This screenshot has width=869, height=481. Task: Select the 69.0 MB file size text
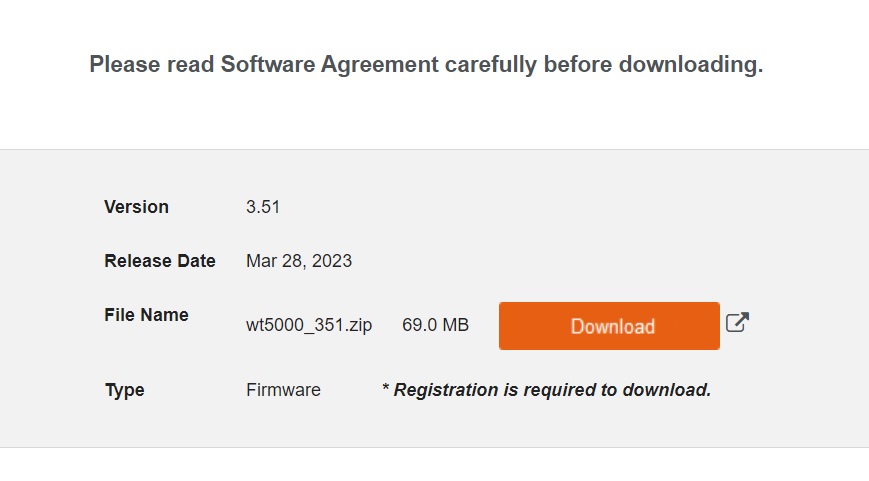click(x=435, y=325)
